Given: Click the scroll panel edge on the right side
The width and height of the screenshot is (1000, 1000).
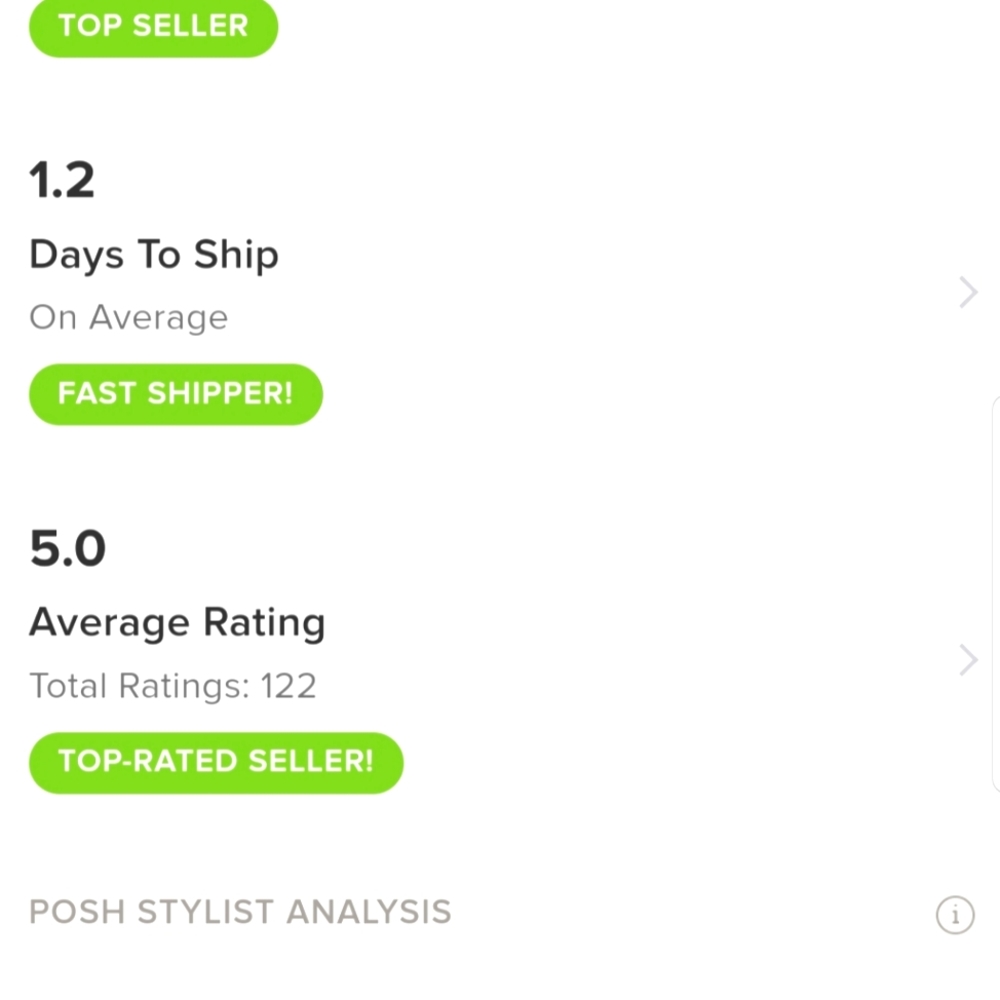Looking at the screenshot, I should (x=996, y=593).
